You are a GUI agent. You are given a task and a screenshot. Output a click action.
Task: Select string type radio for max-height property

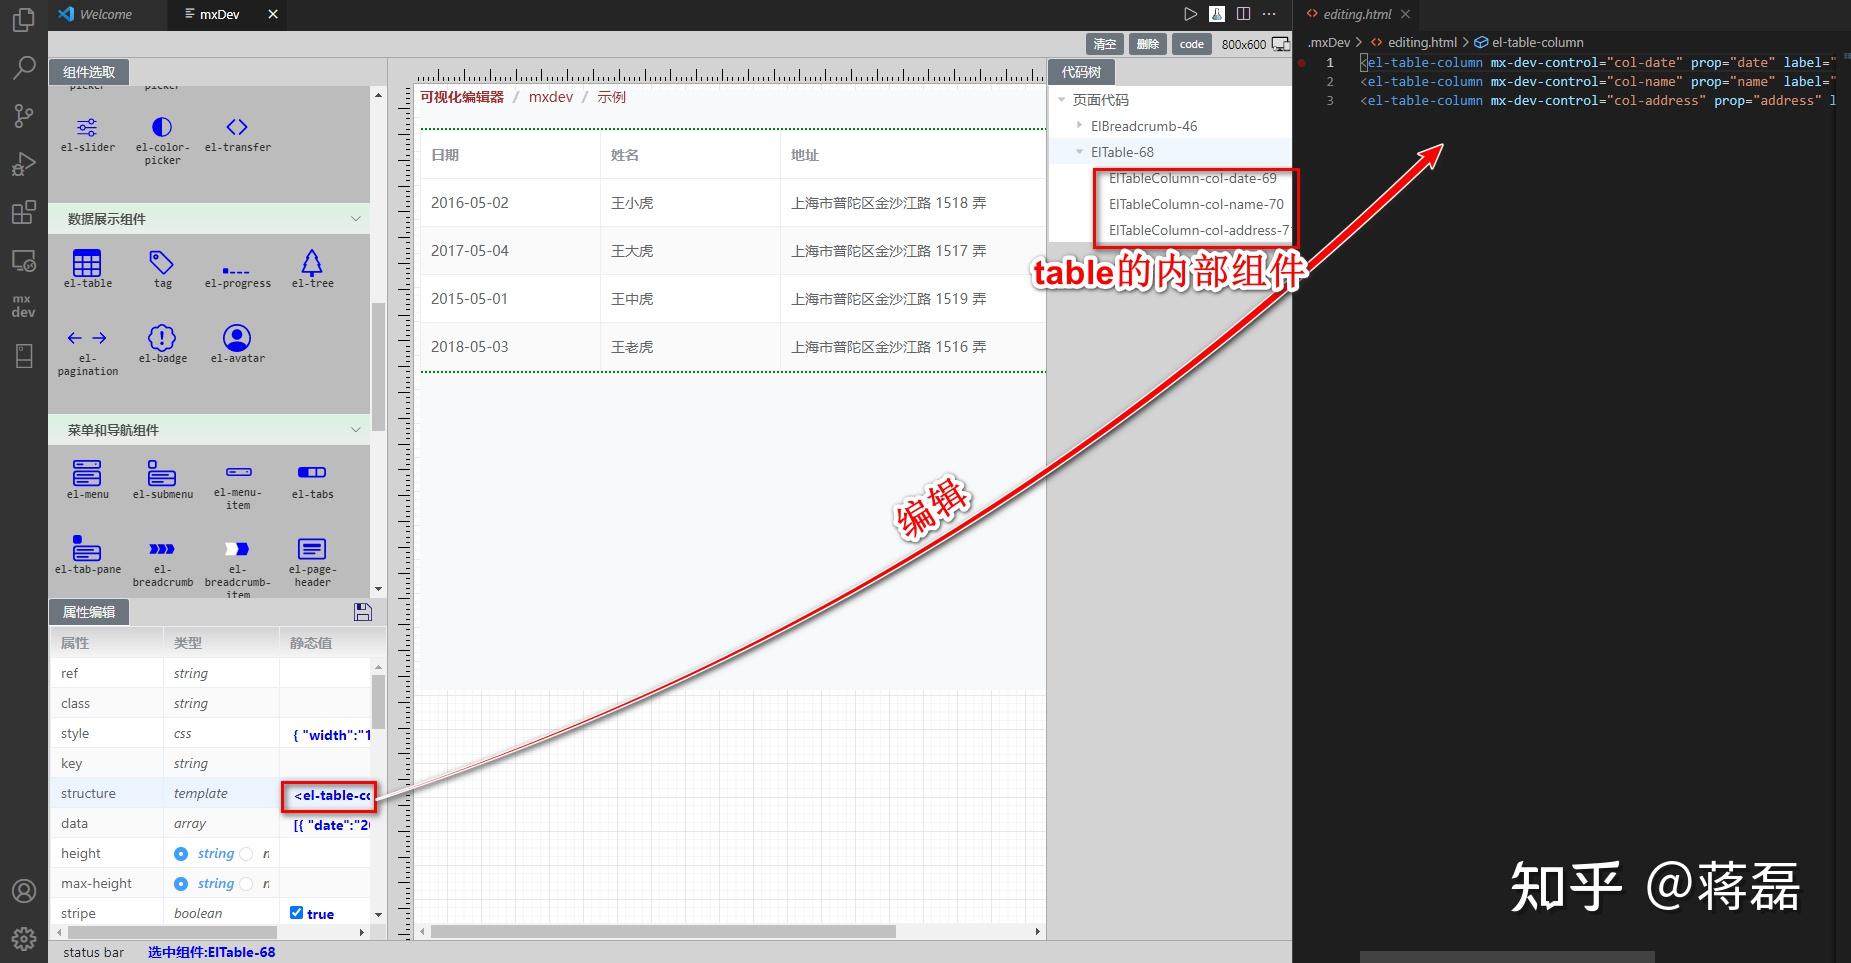click(181, 883)
